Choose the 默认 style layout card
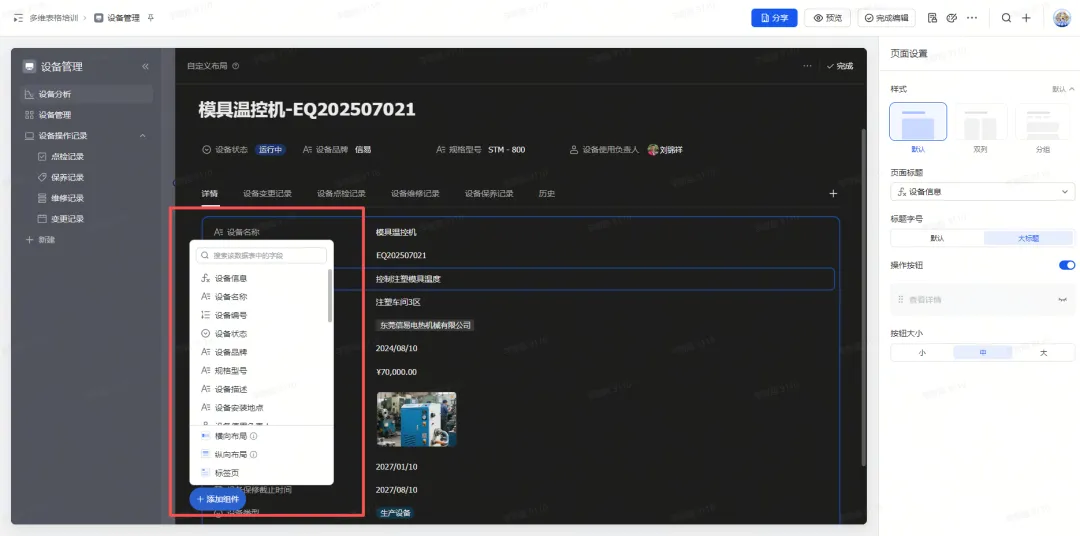1080x536 pixels. tap(918, 122)
